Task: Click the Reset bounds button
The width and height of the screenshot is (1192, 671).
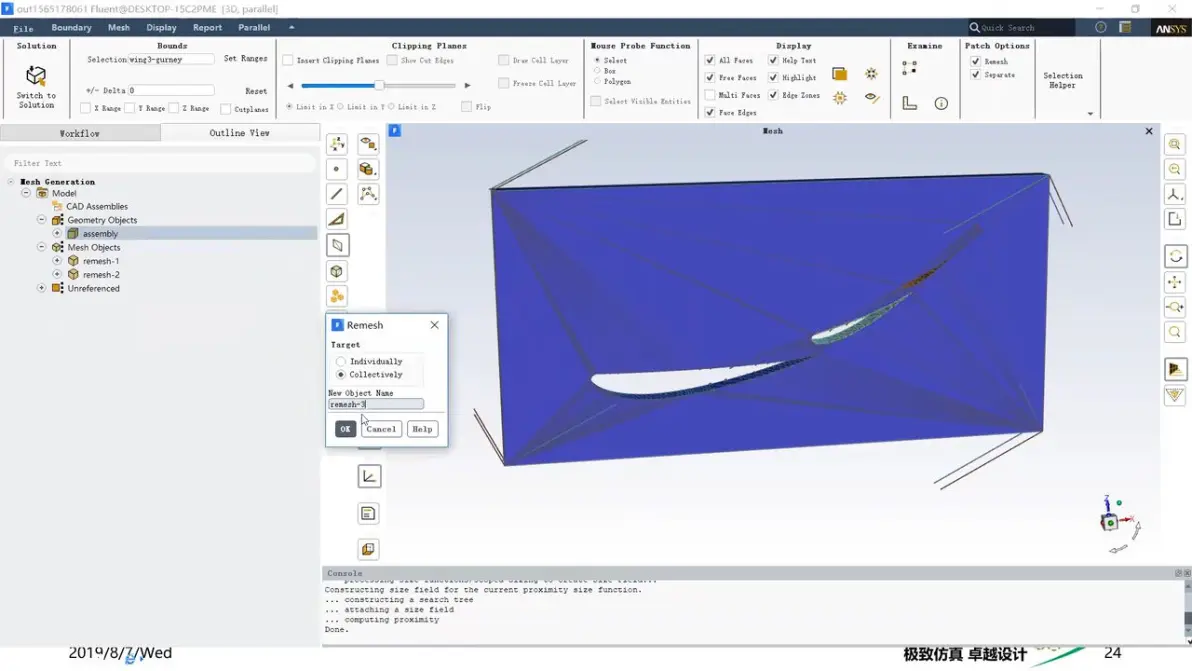Action: point(256,91)
